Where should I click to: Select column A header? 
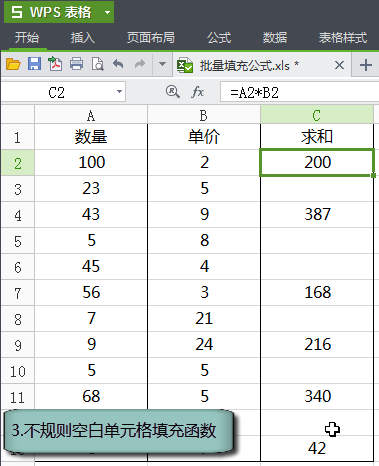pyautogui.click(x=91, y=115)
